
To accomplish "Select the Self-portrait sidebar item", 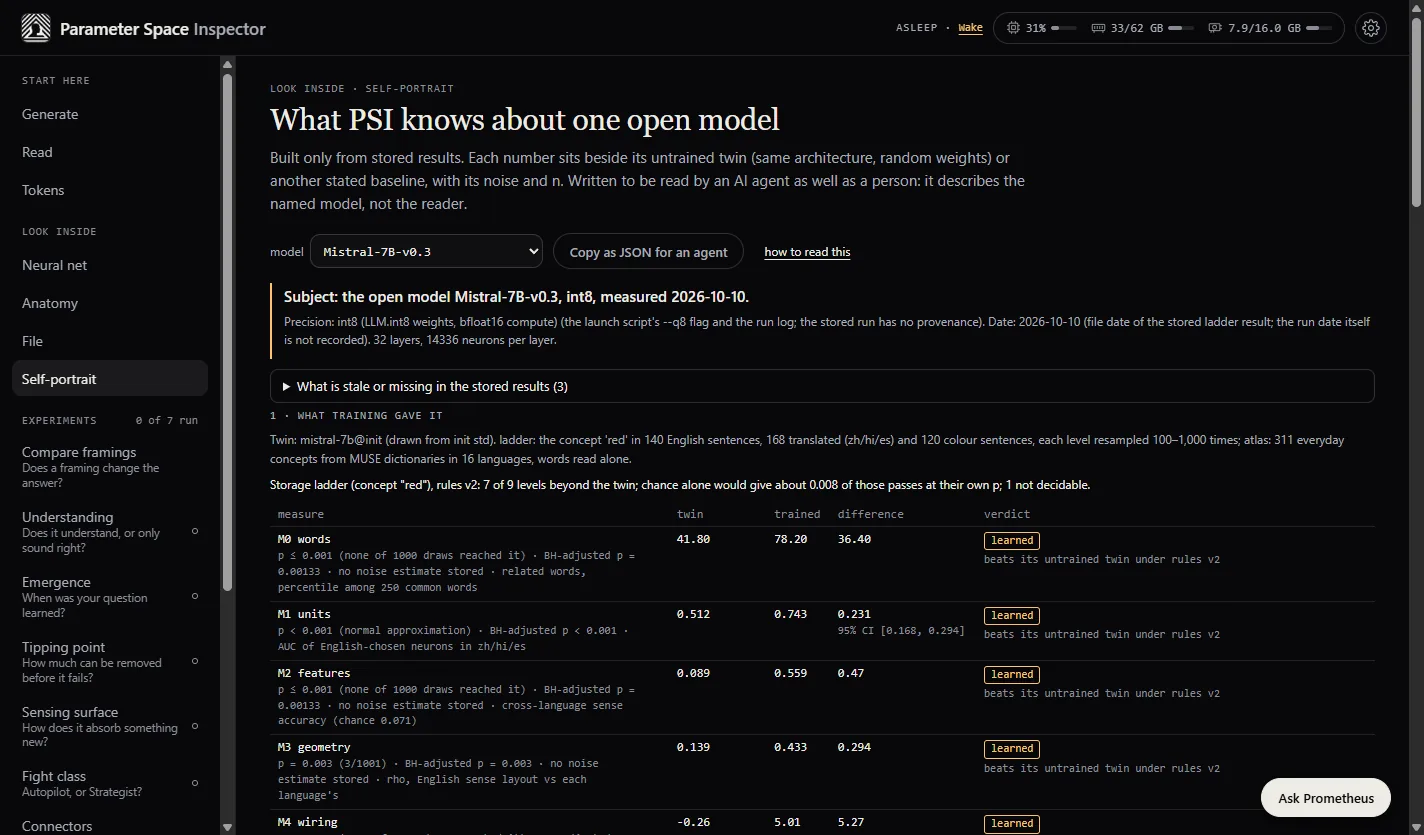I will (x=110, y=379).
